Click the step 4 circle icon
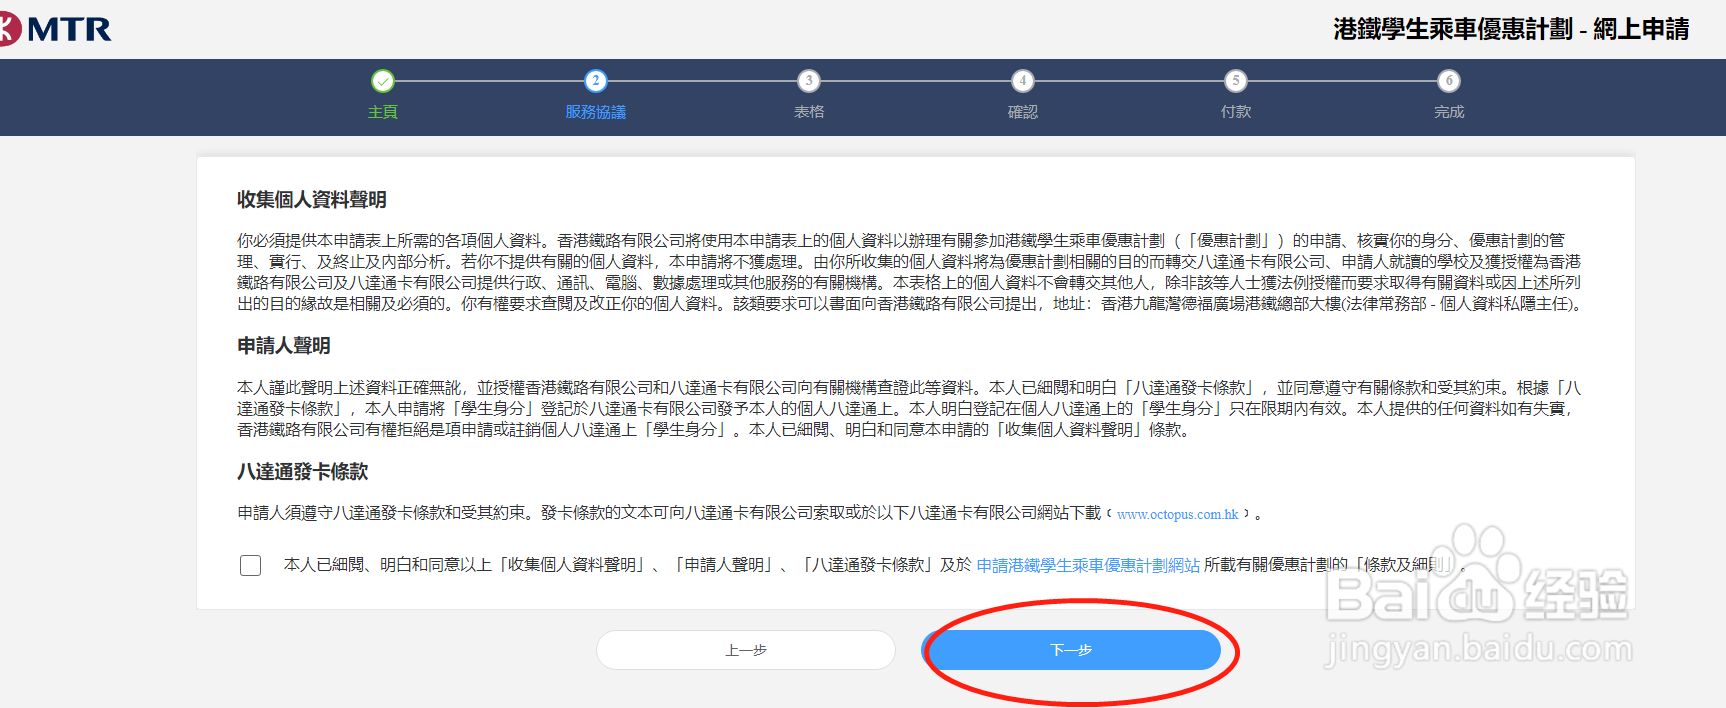1726x708 pixels. (1022, 81)
